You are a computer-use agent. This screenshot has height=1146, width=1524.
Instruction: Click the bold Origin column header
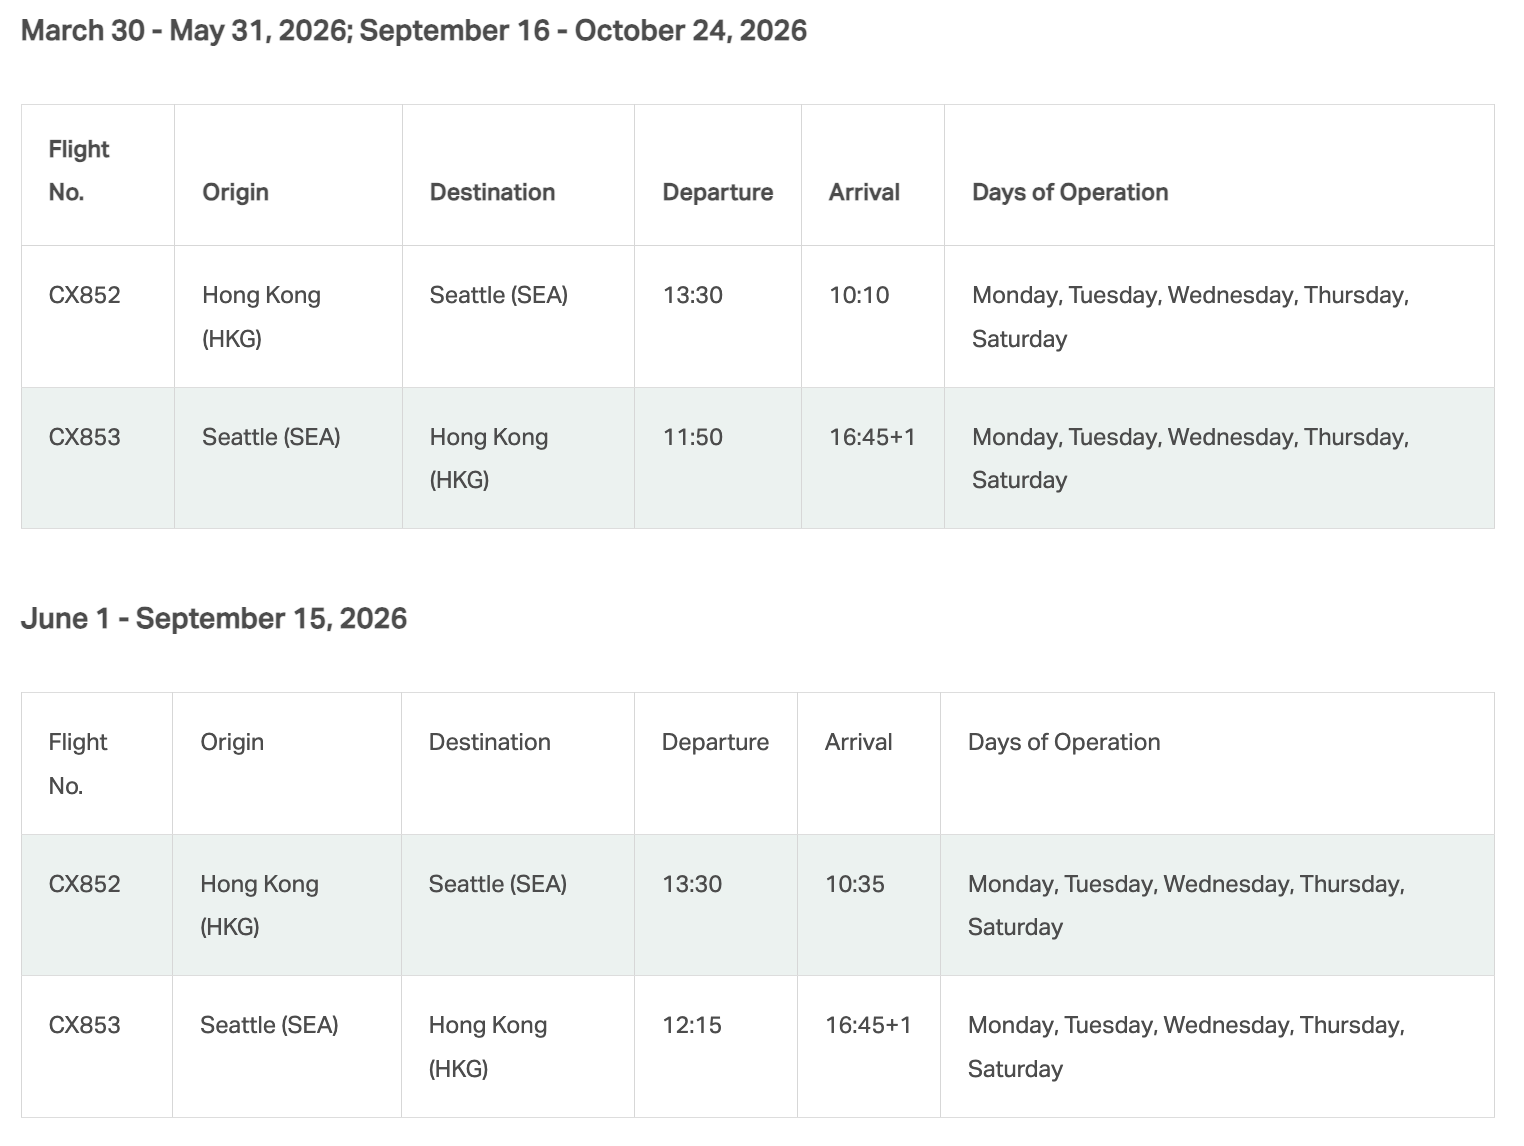(x=235, y=192)
